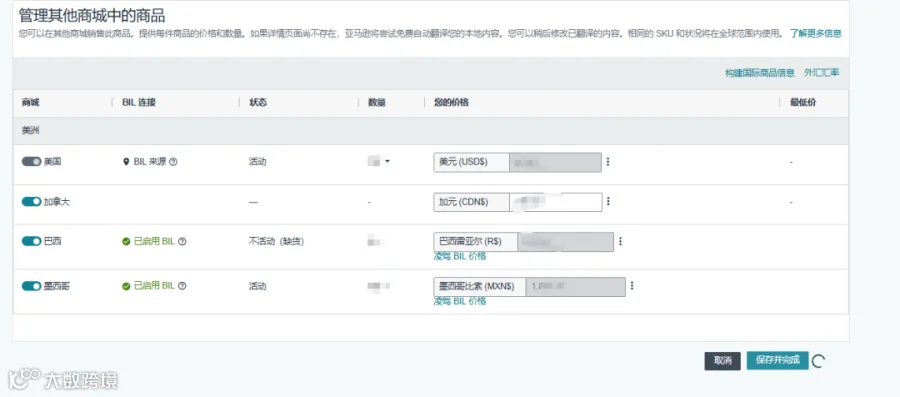The width and height of the screenshot is (900, 397).
Task: Click green check icon in 墨西哥 row
Action: [x=126, y=286]
